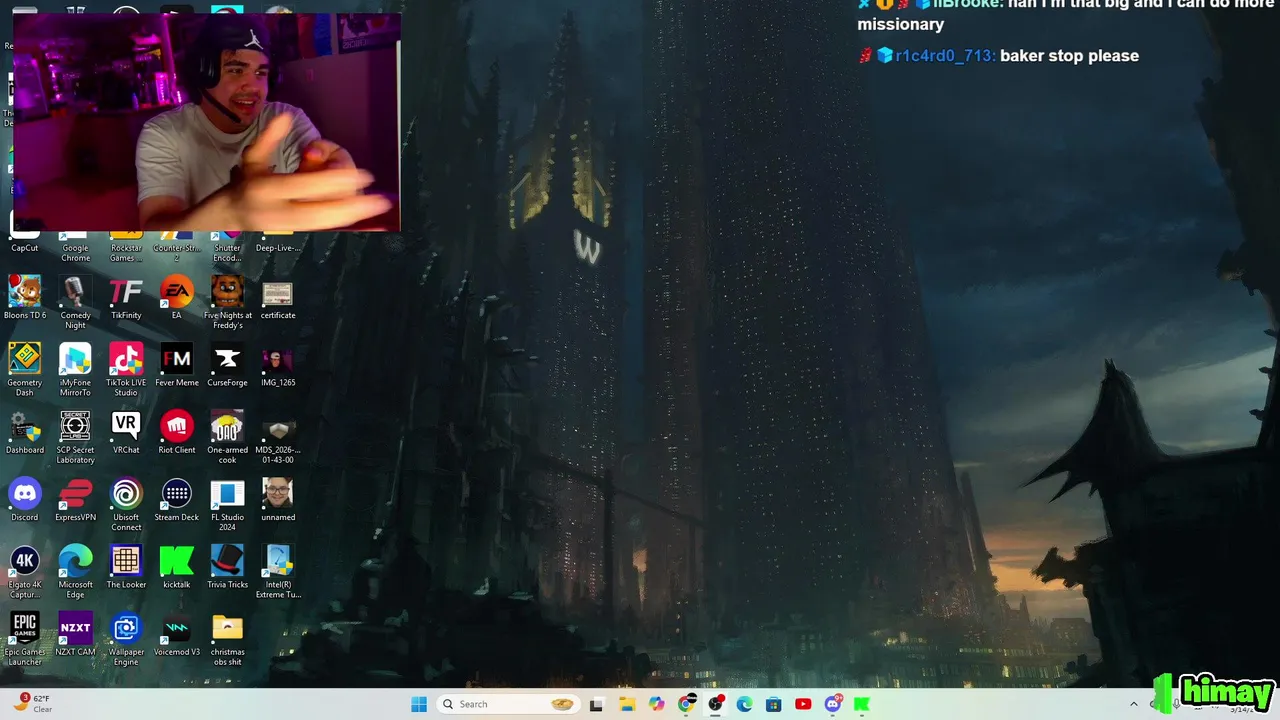Launch SCP Secret Laboratory
This screenshot has width=1280, height=720.
pyautogui.click(x=75, y=427)
